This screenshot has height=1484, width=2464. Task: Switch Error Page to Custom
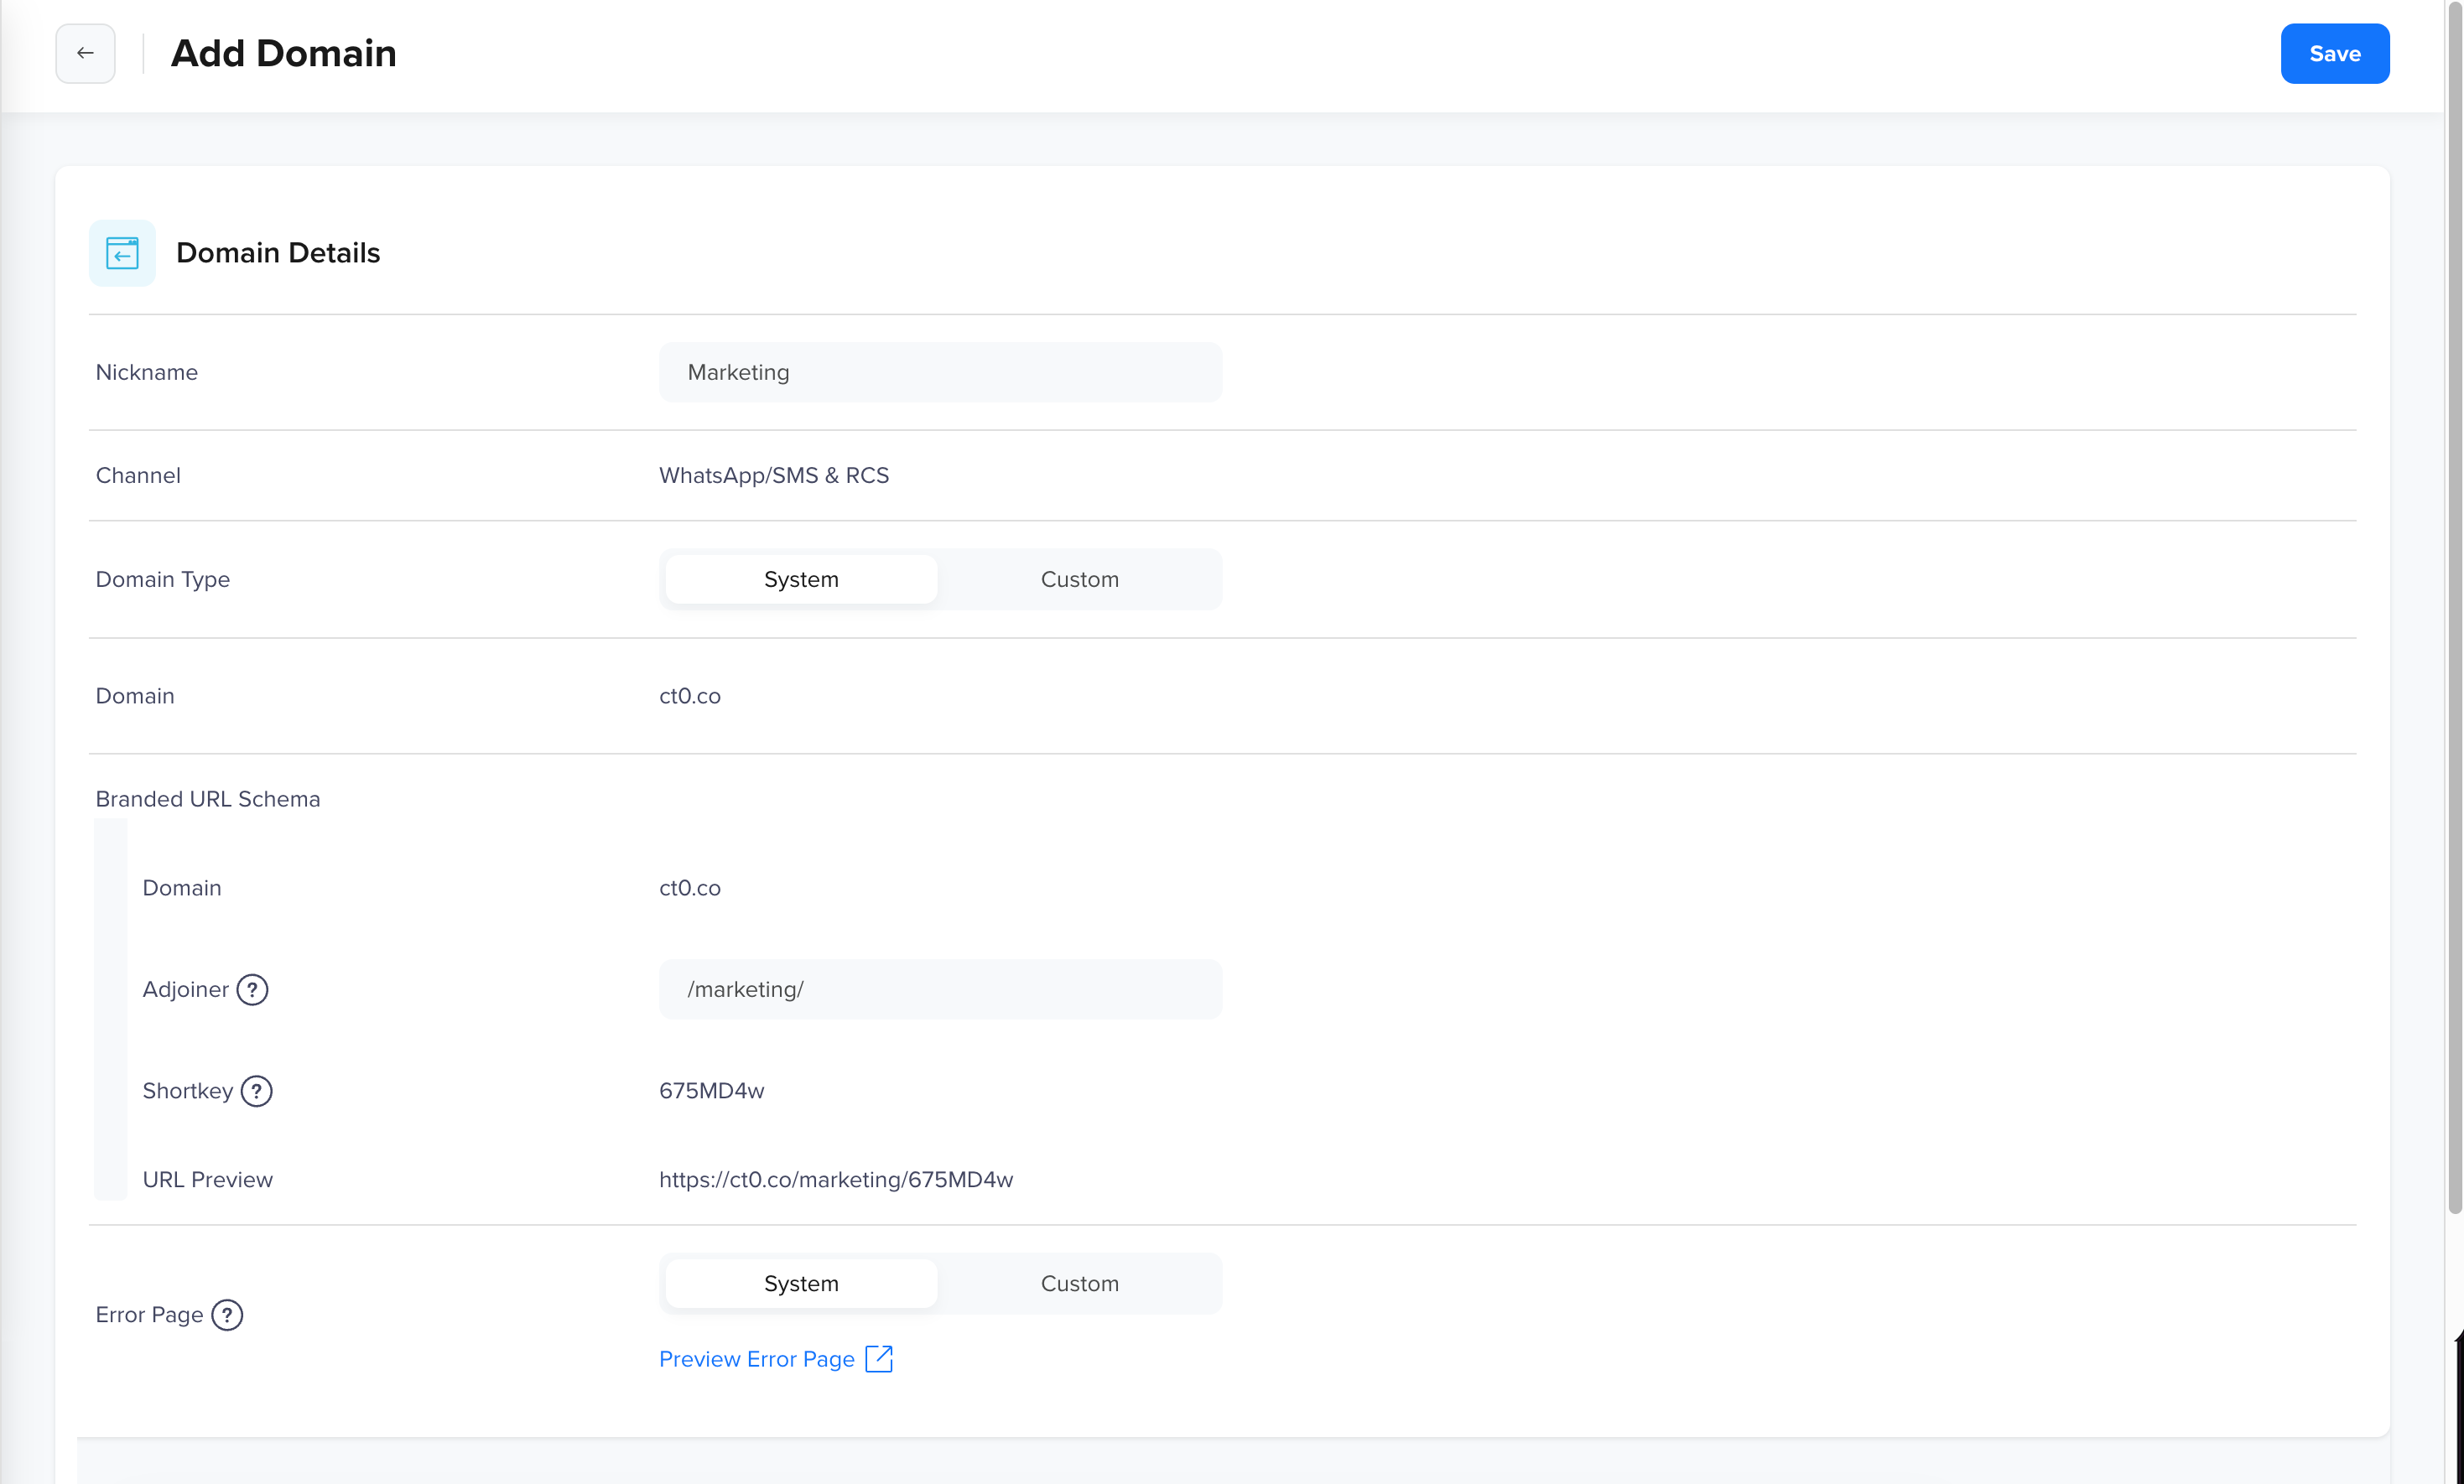(x=1079, y=1283)
